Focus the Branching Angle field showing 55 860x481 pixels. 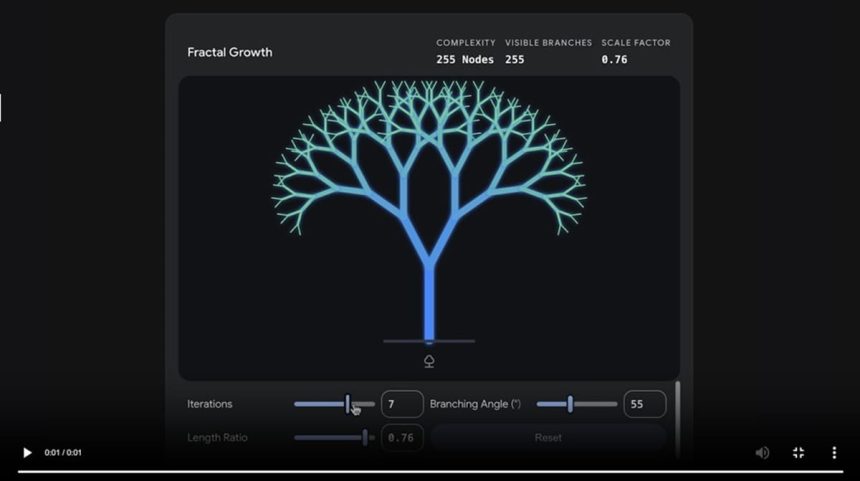point(644,404)
